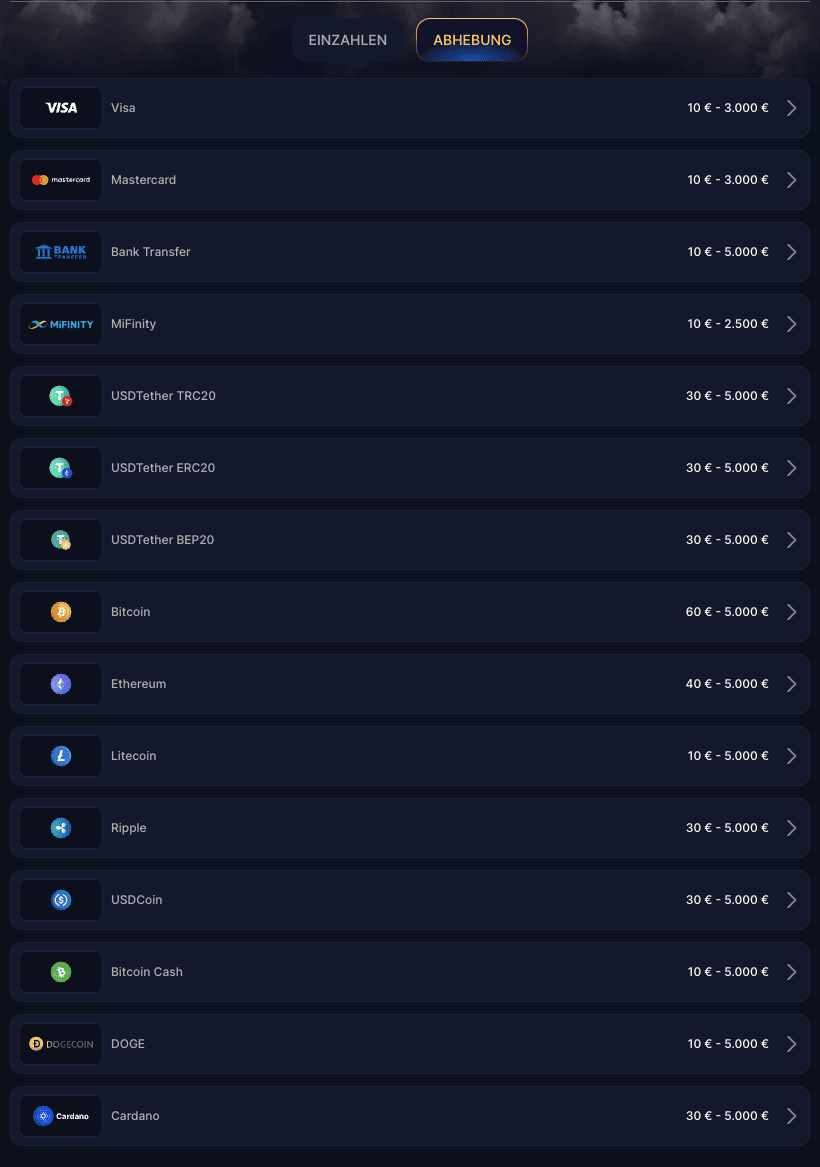The height and width of the screenshot is (1167, 820).
Task: Expand the USDTether TRC20 row arrow
Action: [791, 396]
